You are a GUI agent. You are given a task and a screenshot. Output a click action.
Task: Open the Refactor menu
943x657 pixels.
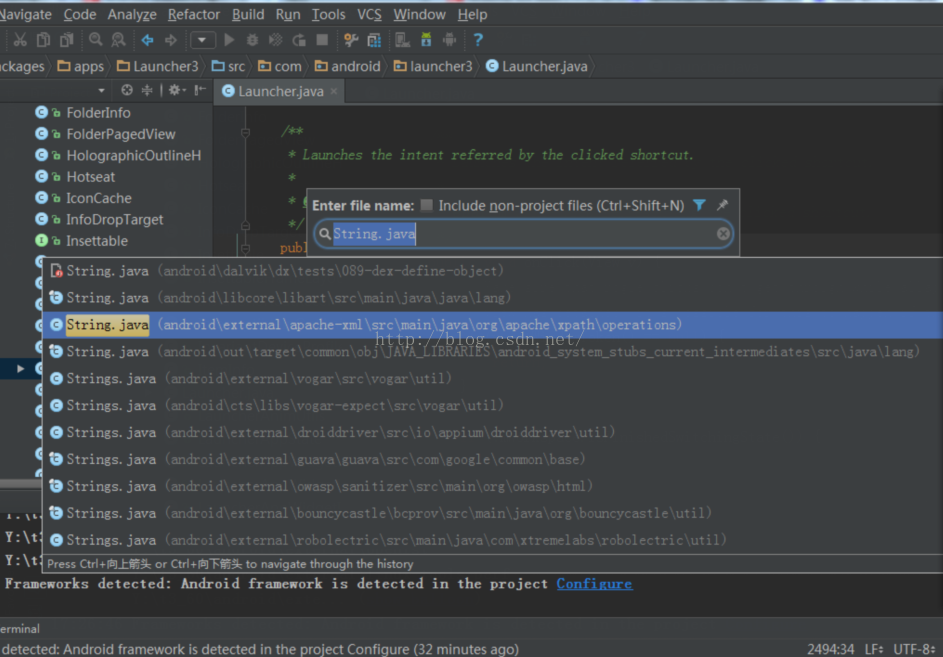[194, 14]
